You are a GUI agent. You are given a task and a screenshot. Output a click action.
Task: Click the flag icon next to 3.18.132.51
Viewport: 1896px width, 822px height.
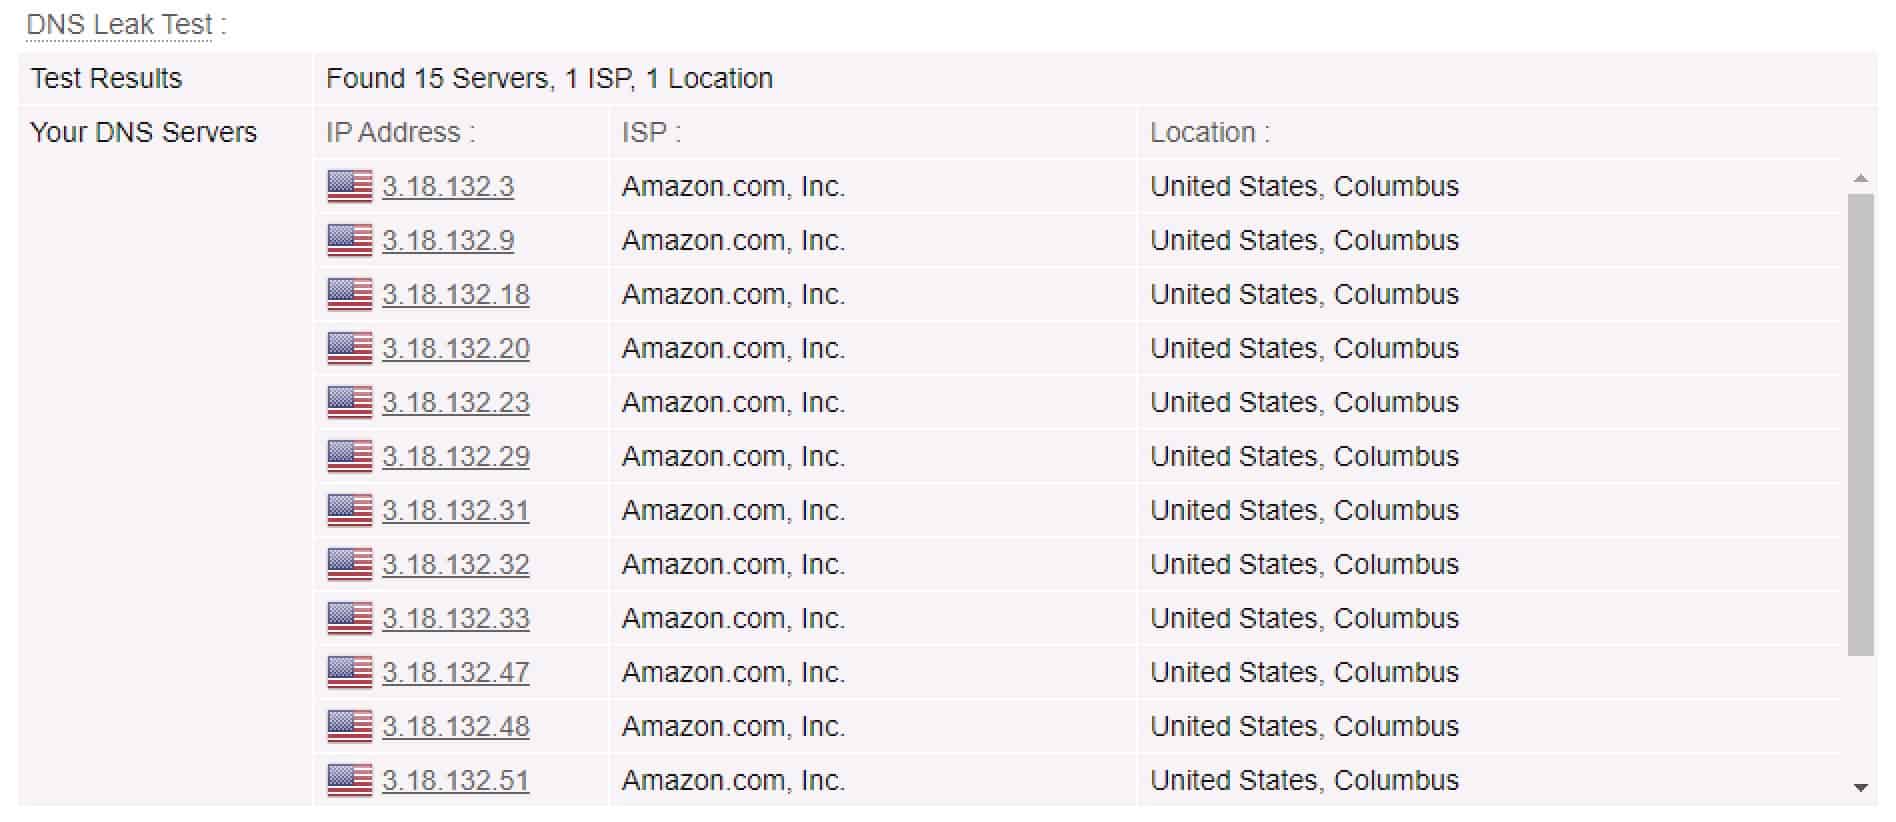pos(350,780)
